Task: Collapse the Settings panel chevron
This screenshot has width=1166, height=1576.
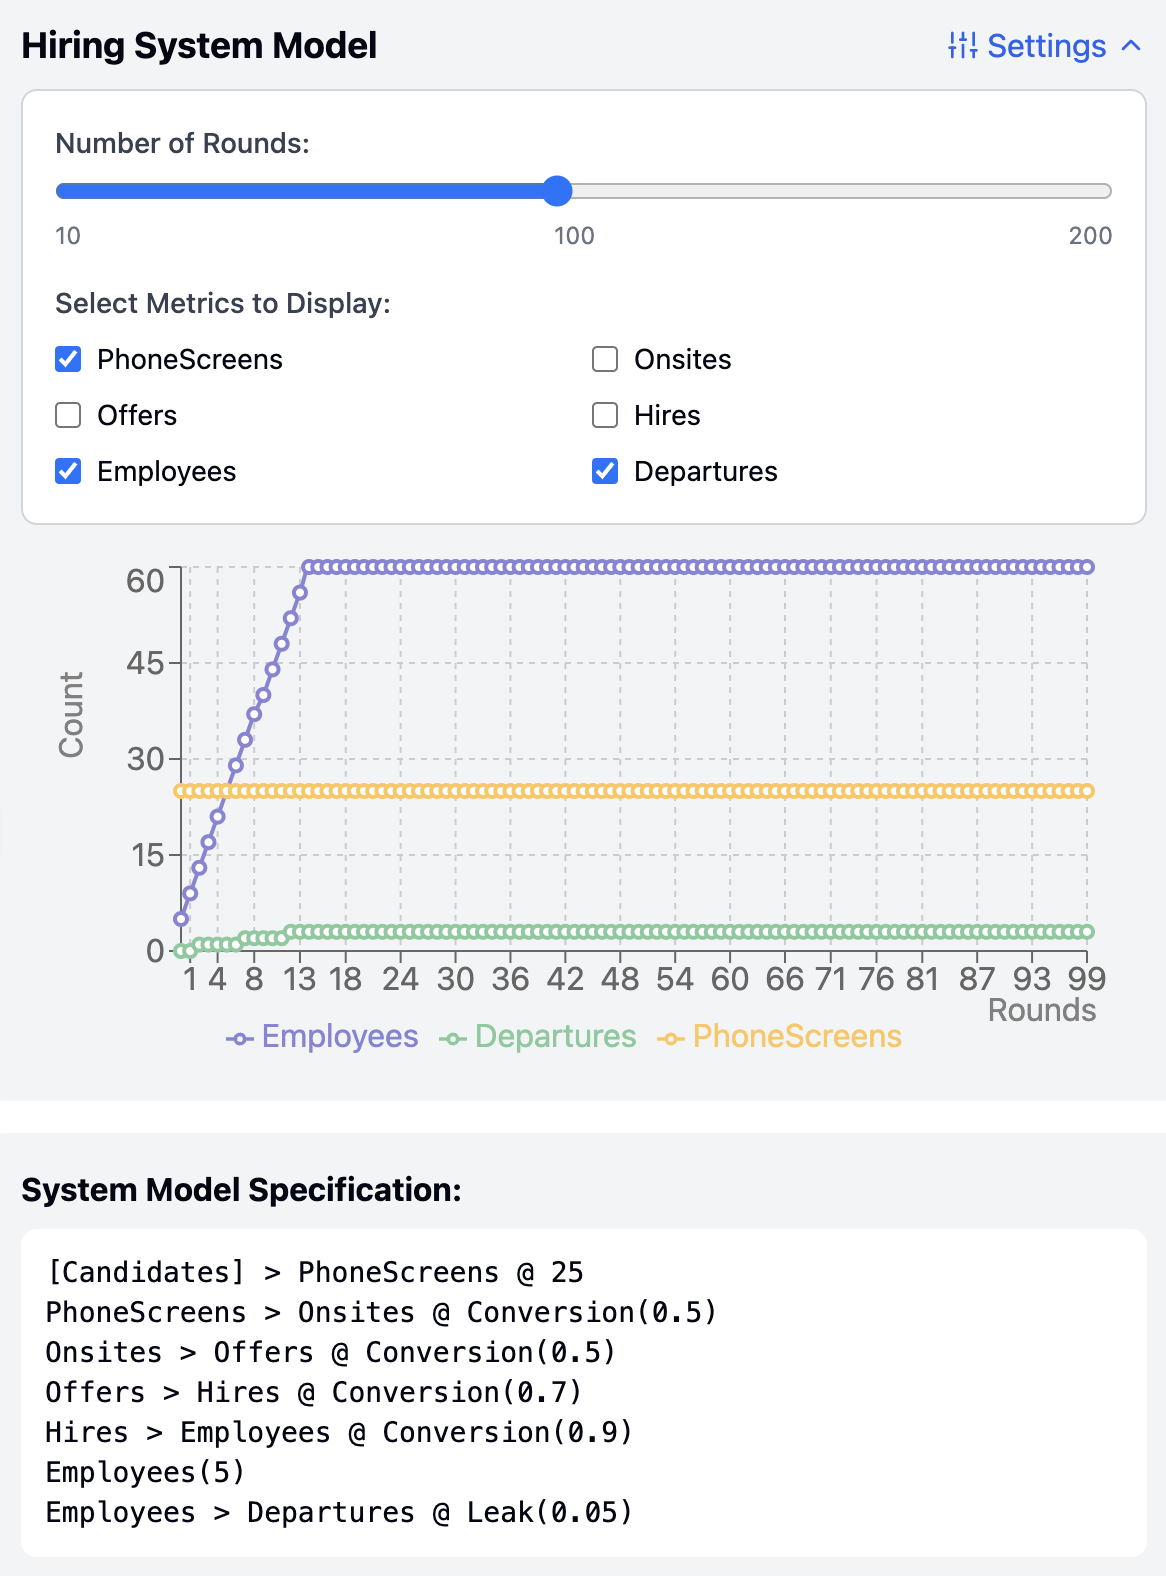Action: coord(1131,46)
